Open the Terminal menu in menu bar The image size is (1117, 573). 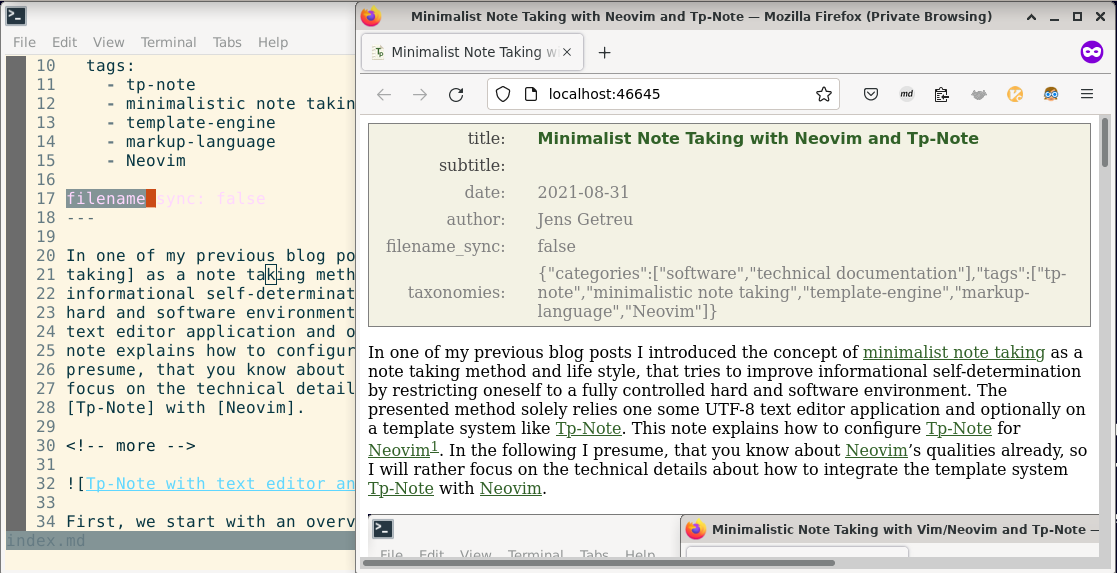(168, 42)
